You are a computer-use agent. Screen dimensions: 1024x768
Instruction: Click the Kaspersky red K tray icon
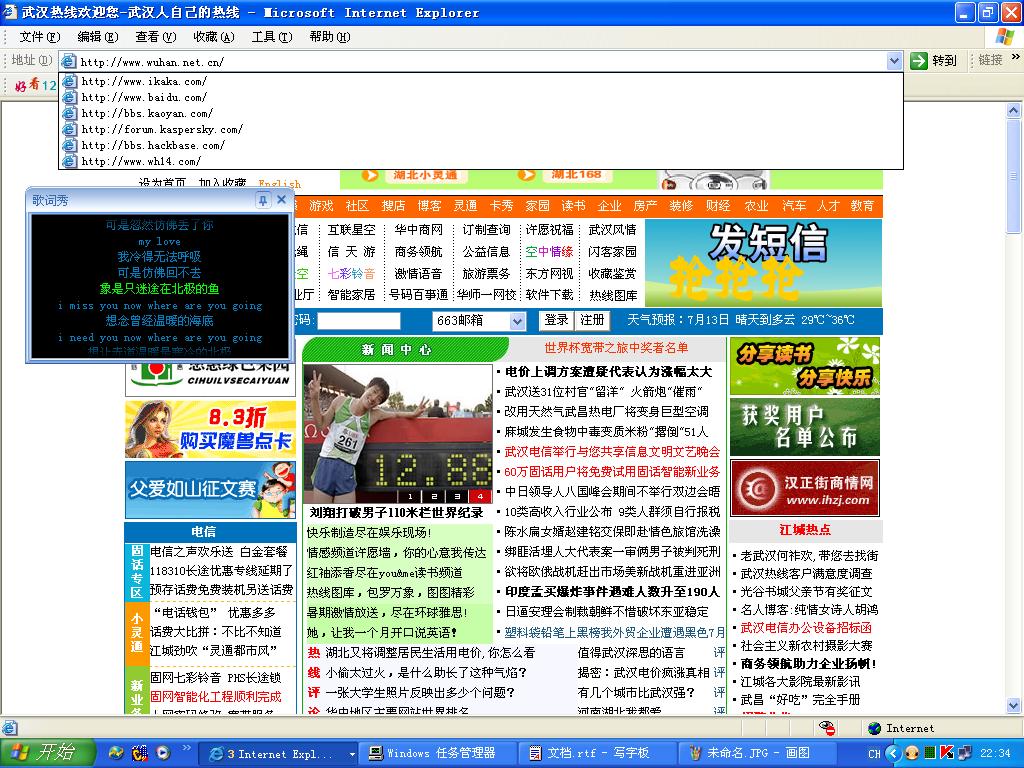point(948,753)
